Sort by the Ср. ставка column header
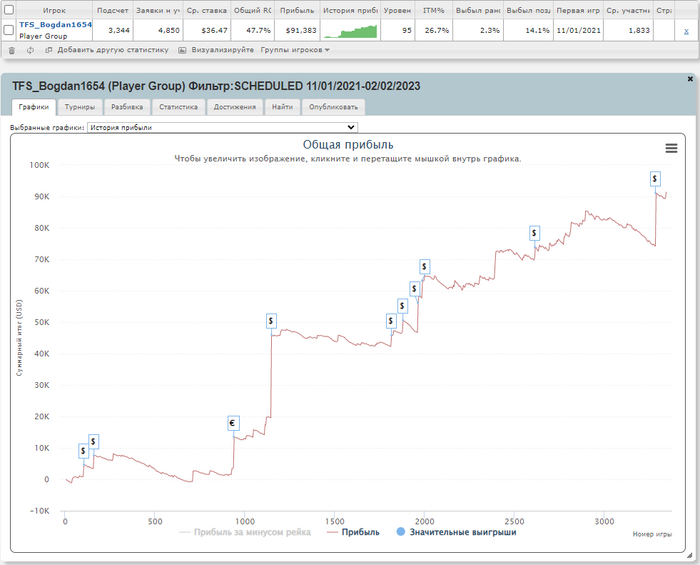 (207, 10)
